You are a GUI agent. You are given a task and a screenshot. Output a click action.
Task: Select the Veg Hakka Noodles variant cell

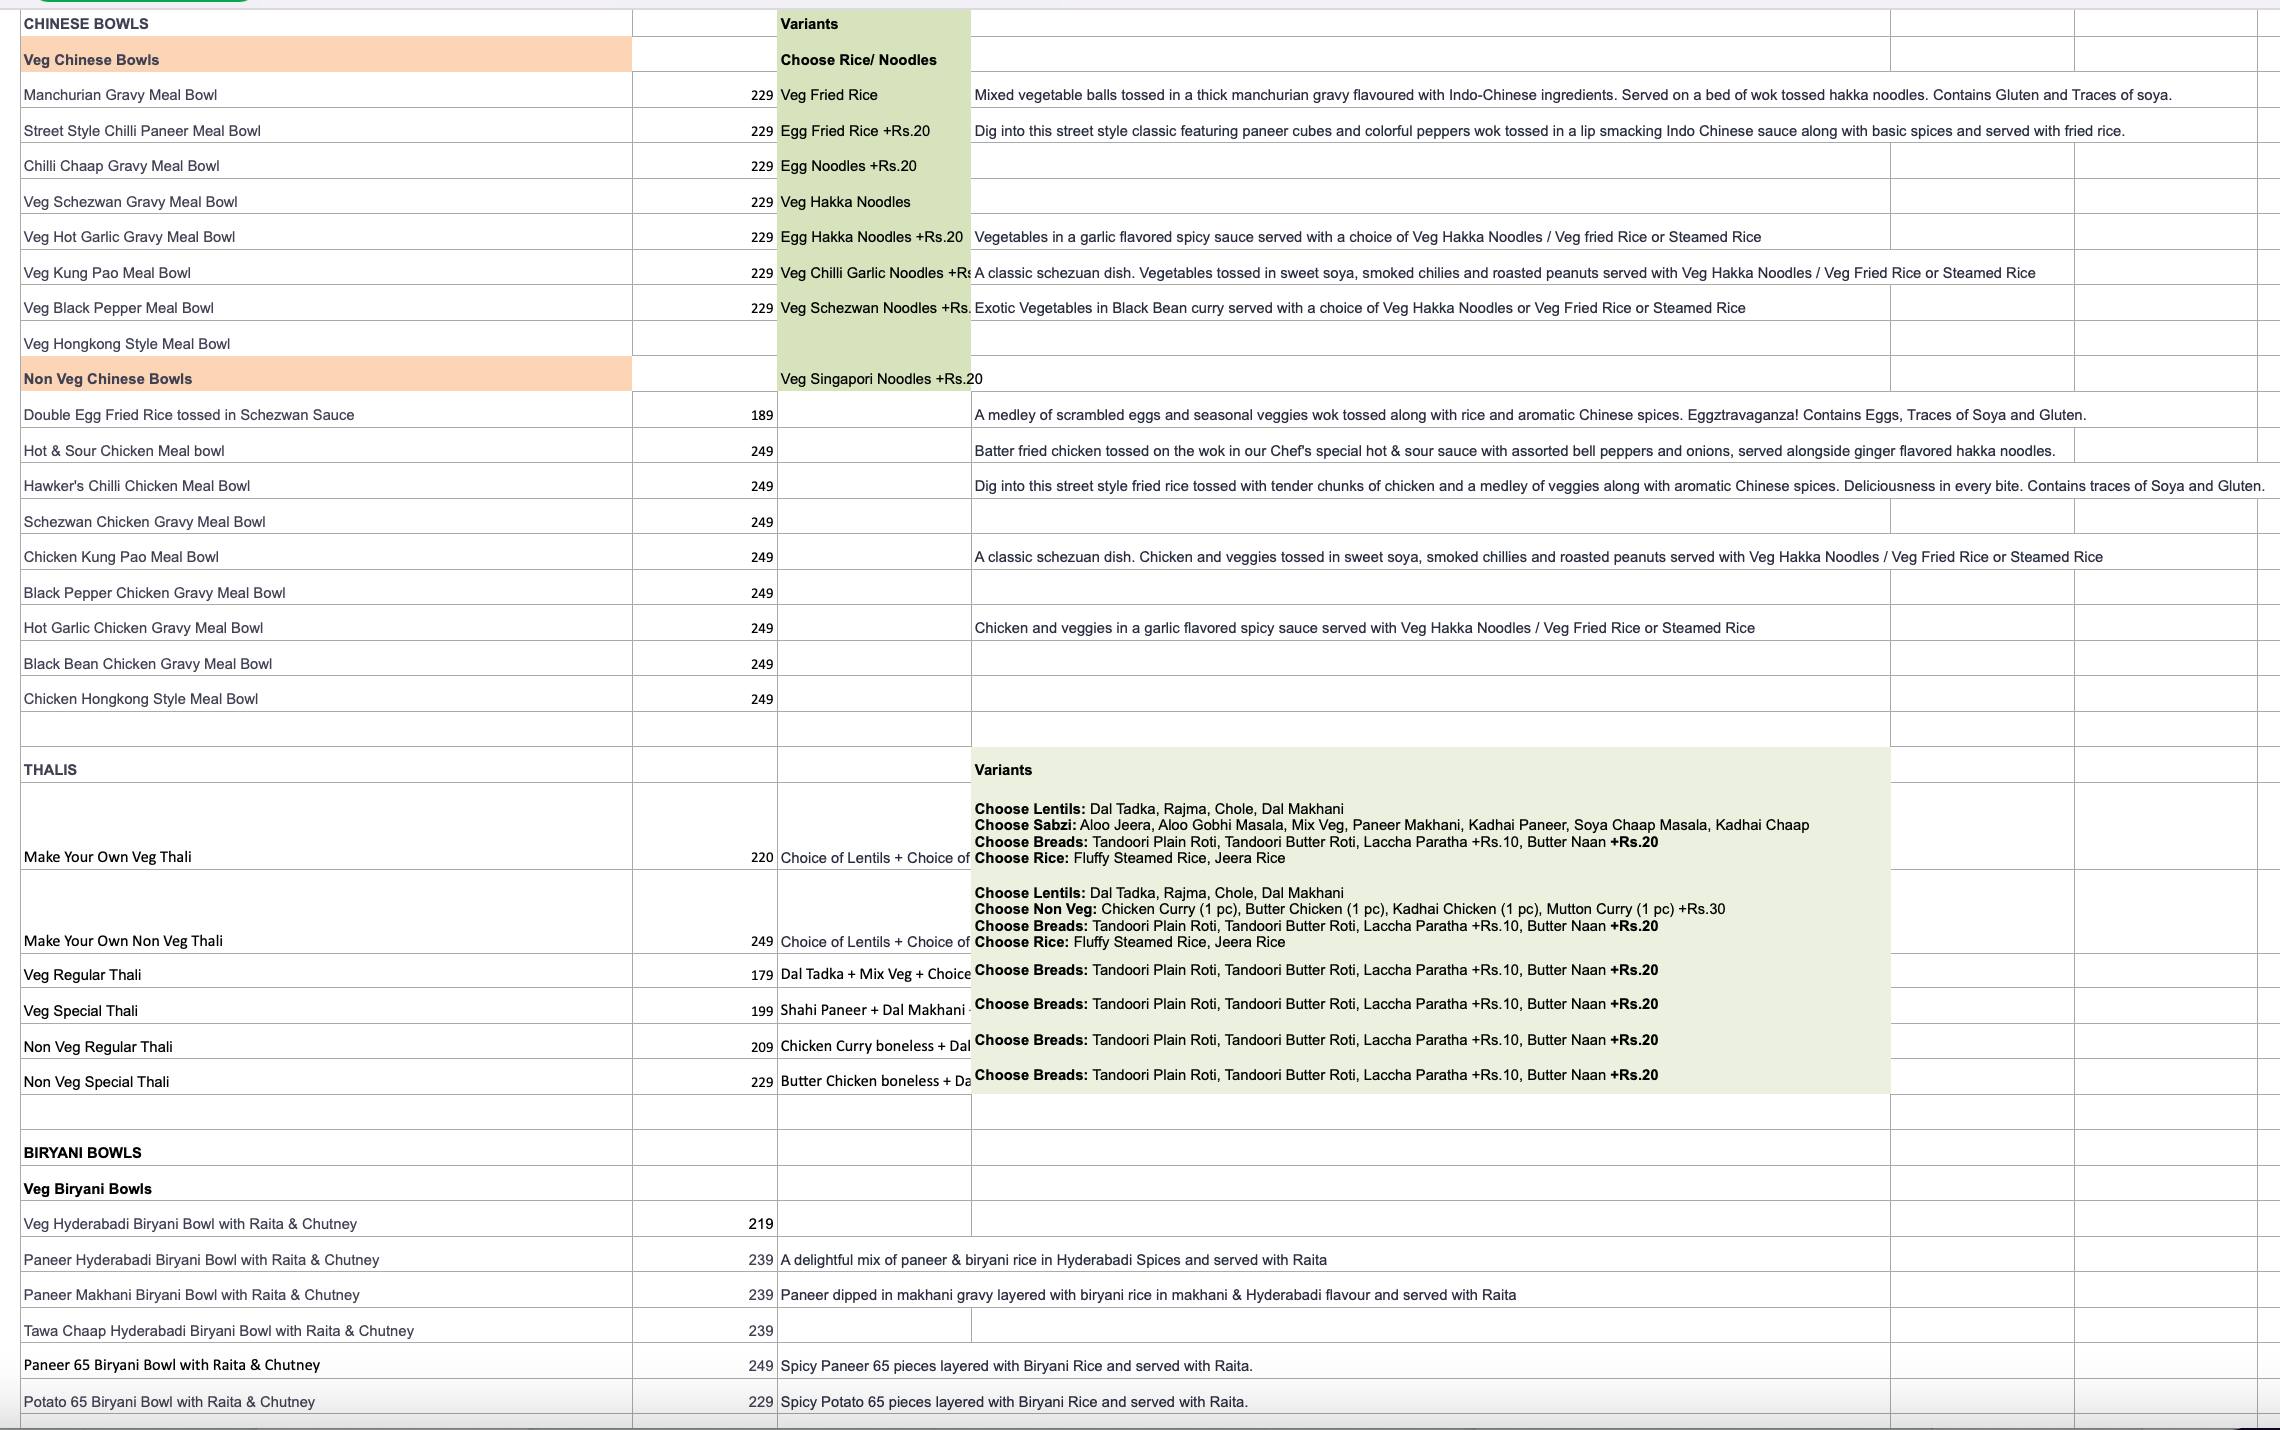coord(845,202)
